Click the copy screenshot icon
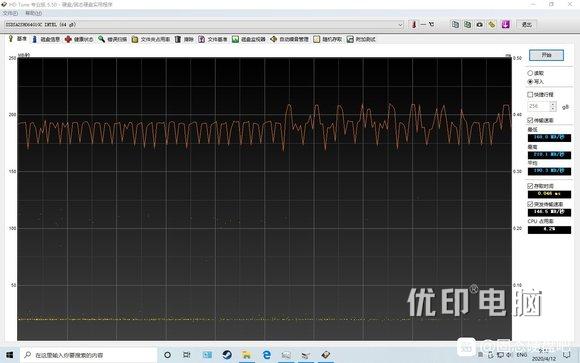 (468, 24)
